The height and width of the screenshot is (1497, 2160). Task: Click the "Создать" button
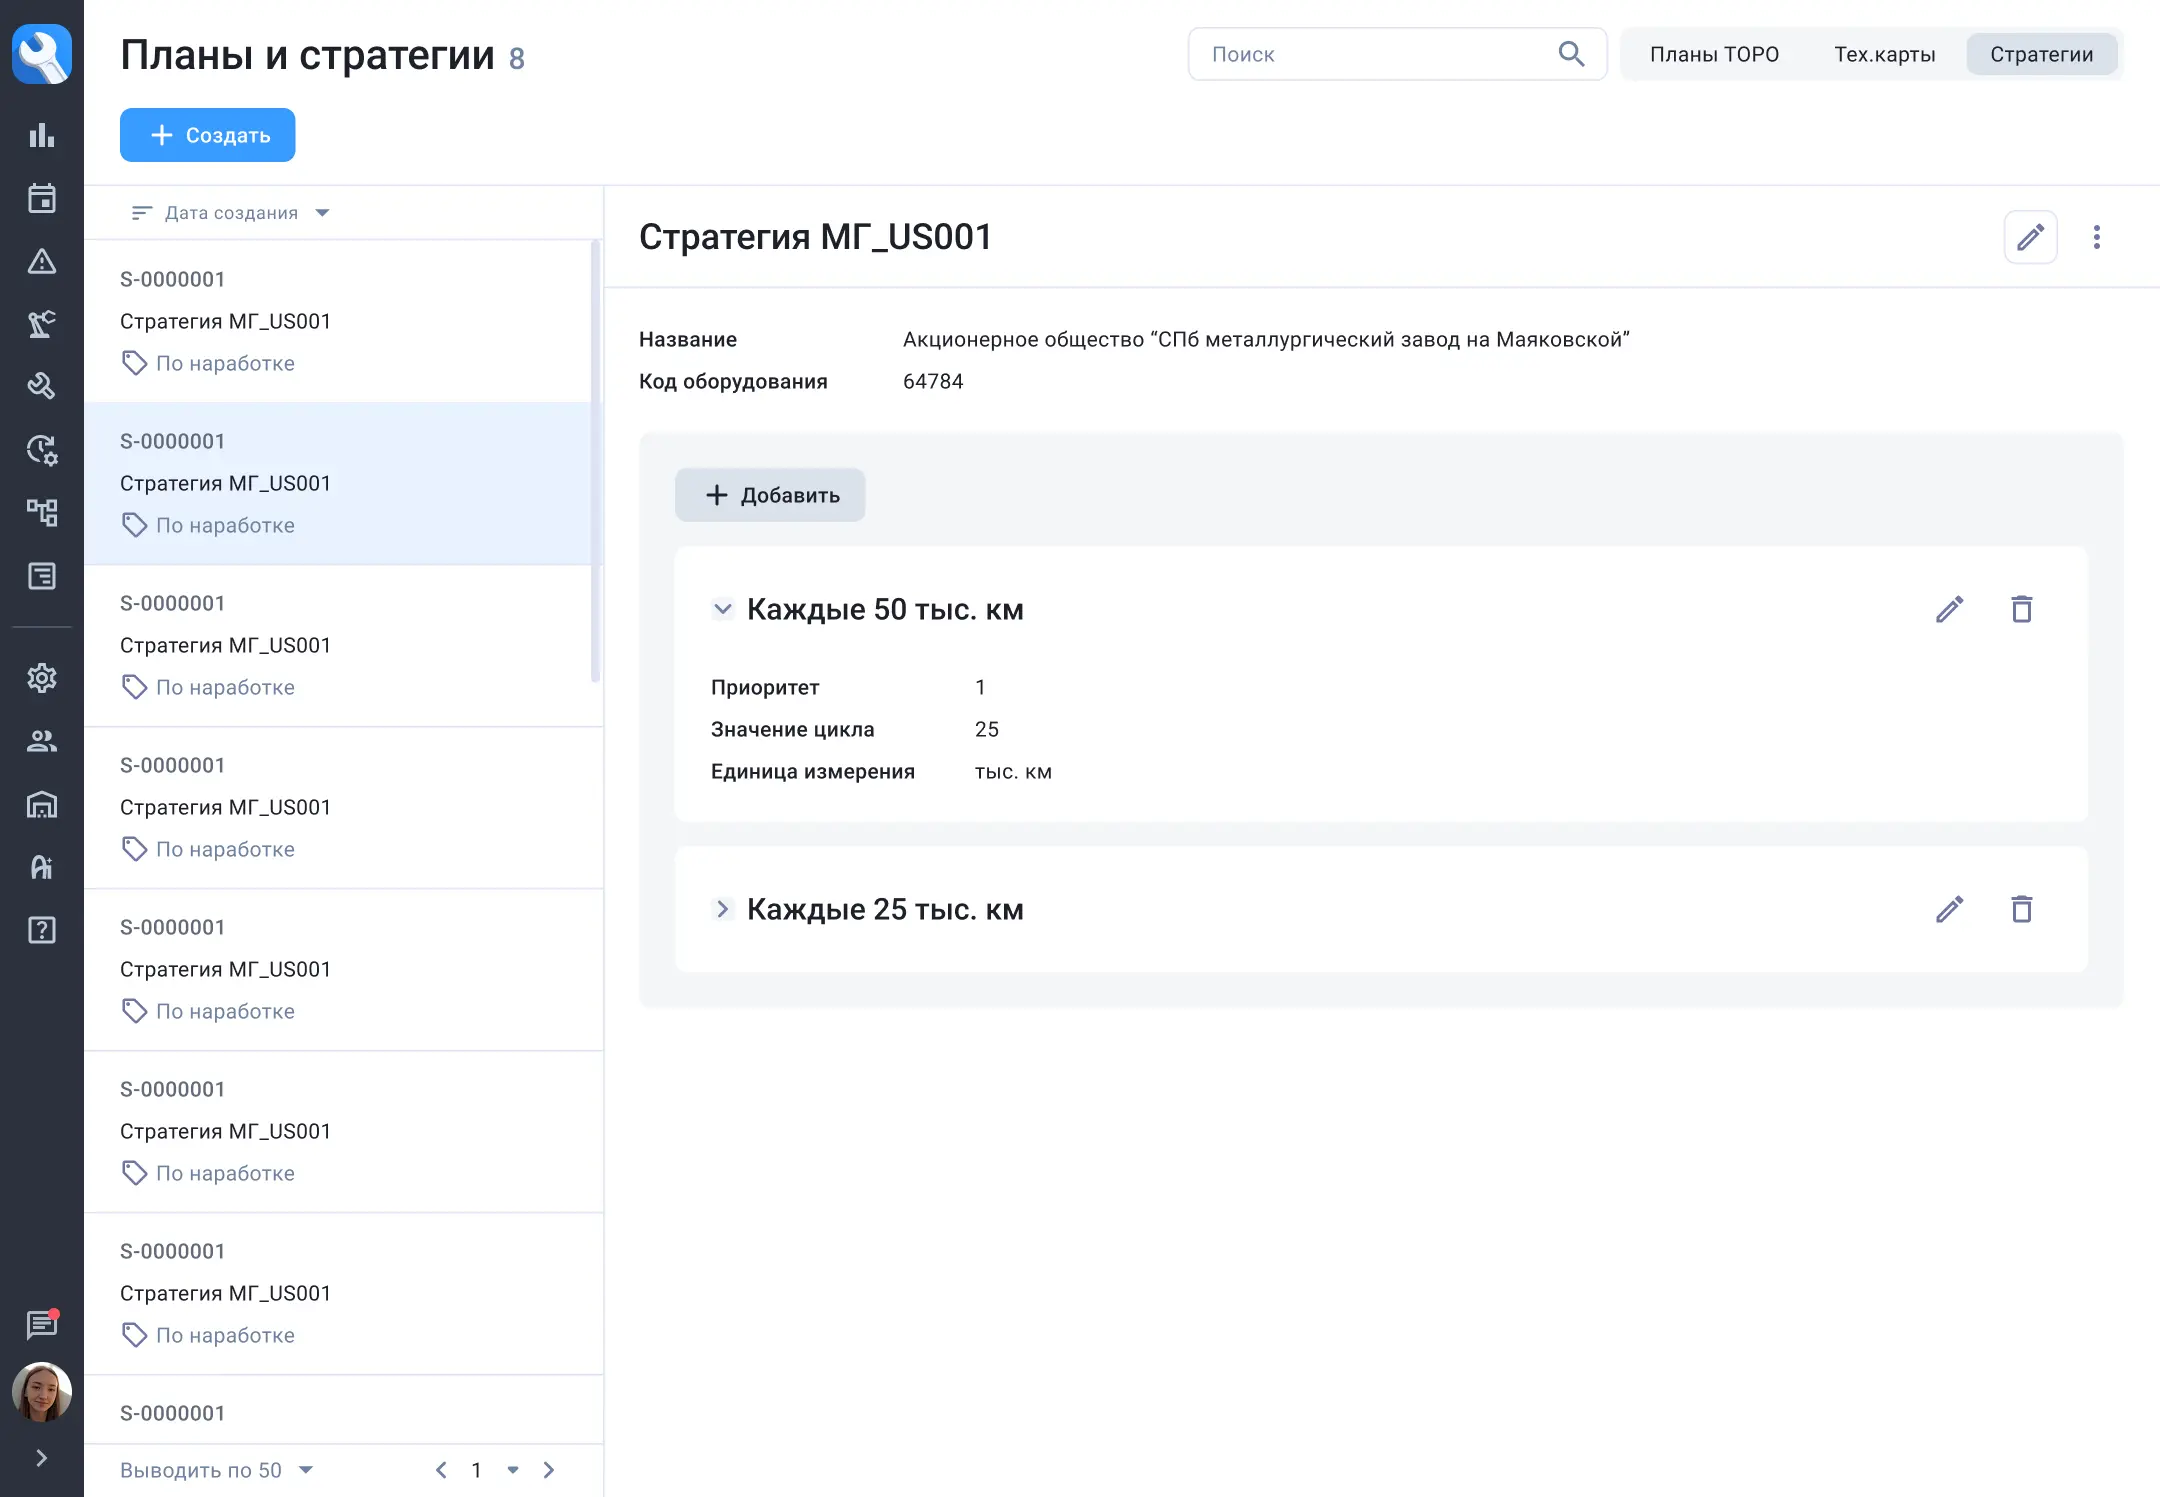[x=208, y=135]
